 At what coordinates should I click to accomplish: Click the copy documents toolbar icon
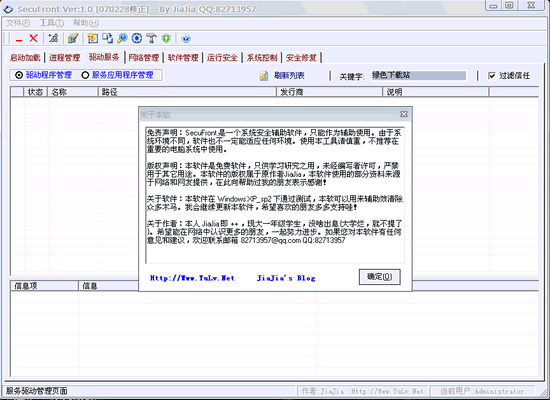(107, 38)
